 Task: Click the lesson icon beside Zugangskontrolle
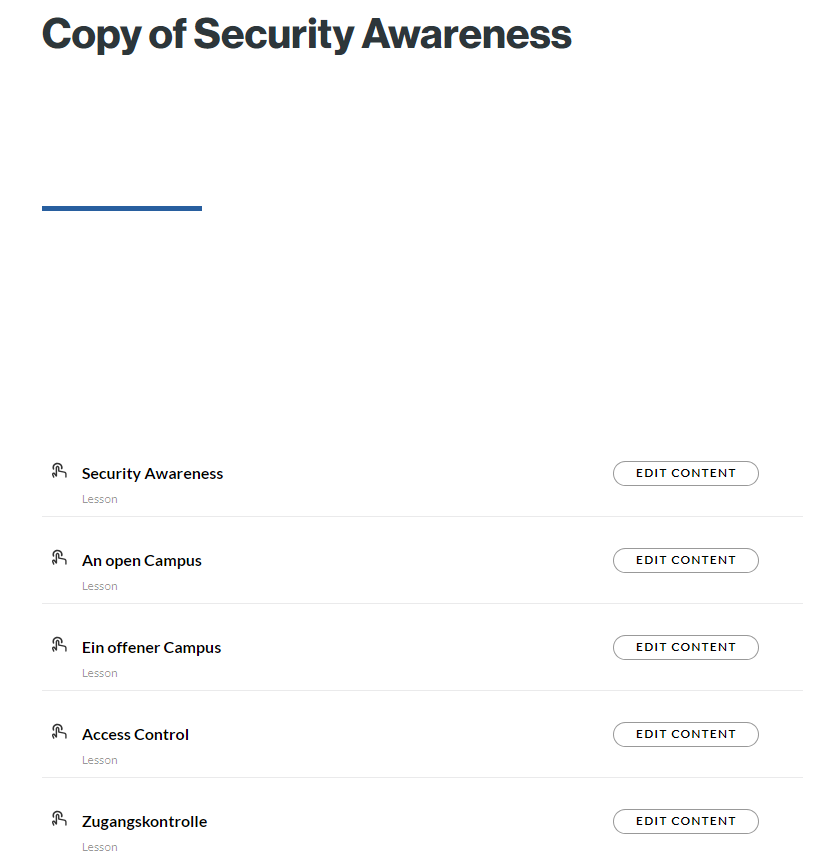(59, 819)
